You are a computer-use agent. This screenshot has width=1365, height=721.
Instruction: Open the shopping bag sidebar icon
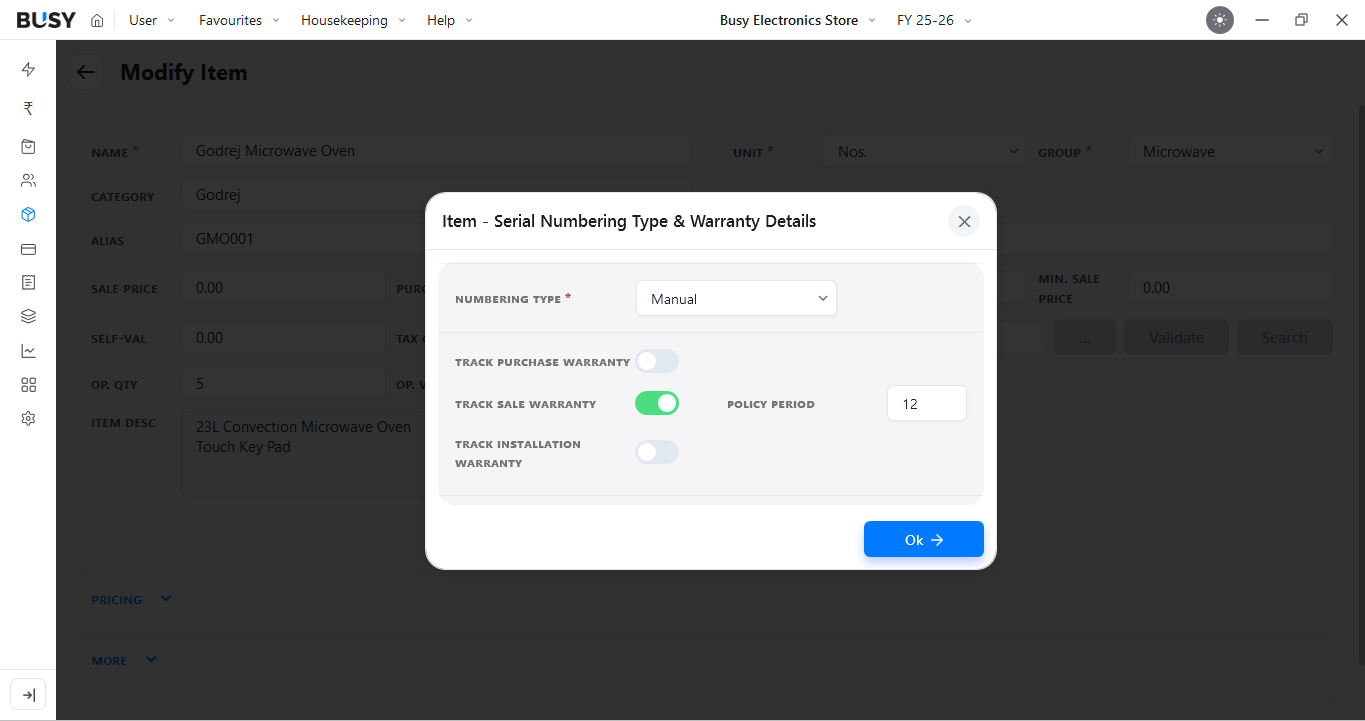pos(28,146)
